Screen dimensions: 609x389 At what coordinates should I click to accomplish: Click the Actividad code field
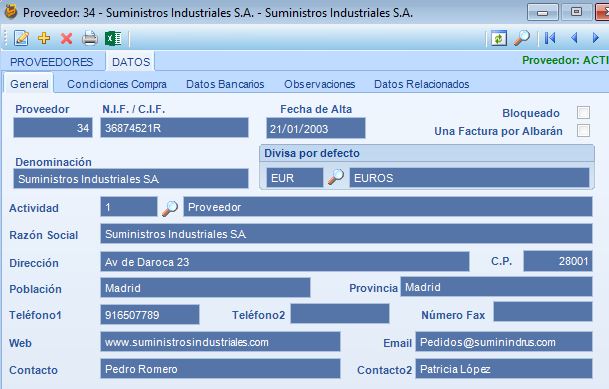click(129, 207)
